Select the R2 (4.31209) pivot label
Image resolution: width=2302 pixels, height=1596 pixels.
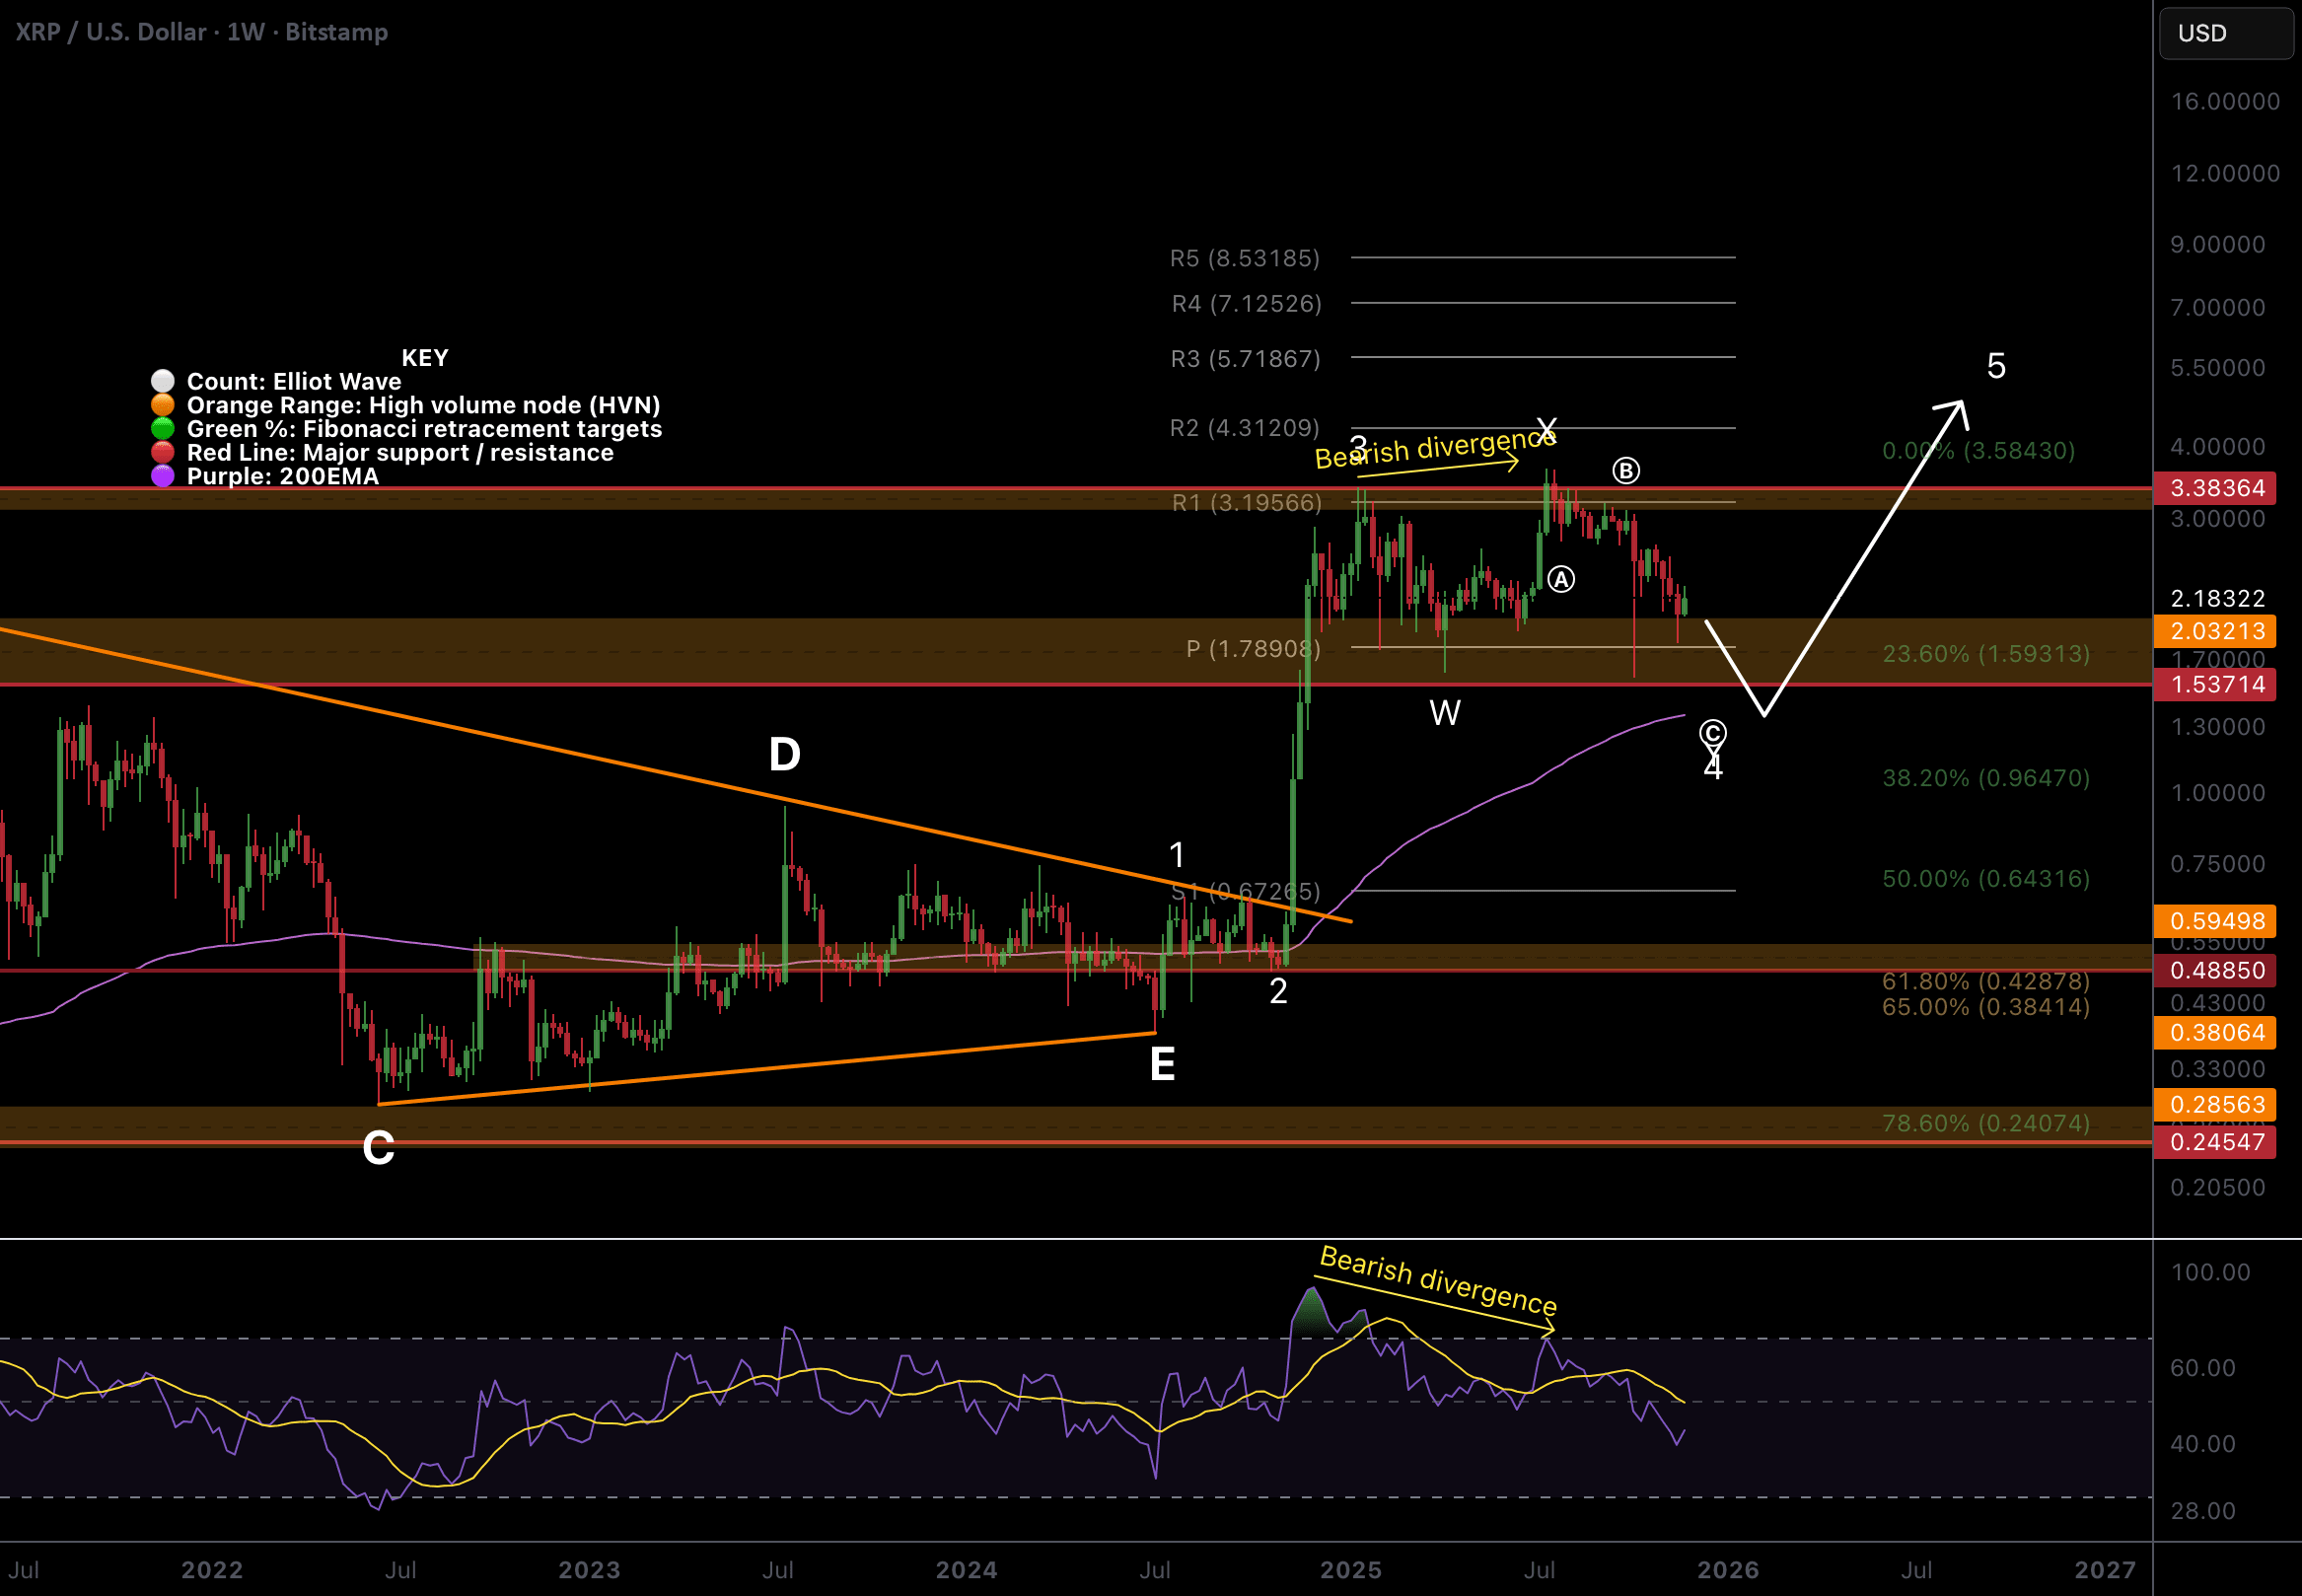[1244, 428]
